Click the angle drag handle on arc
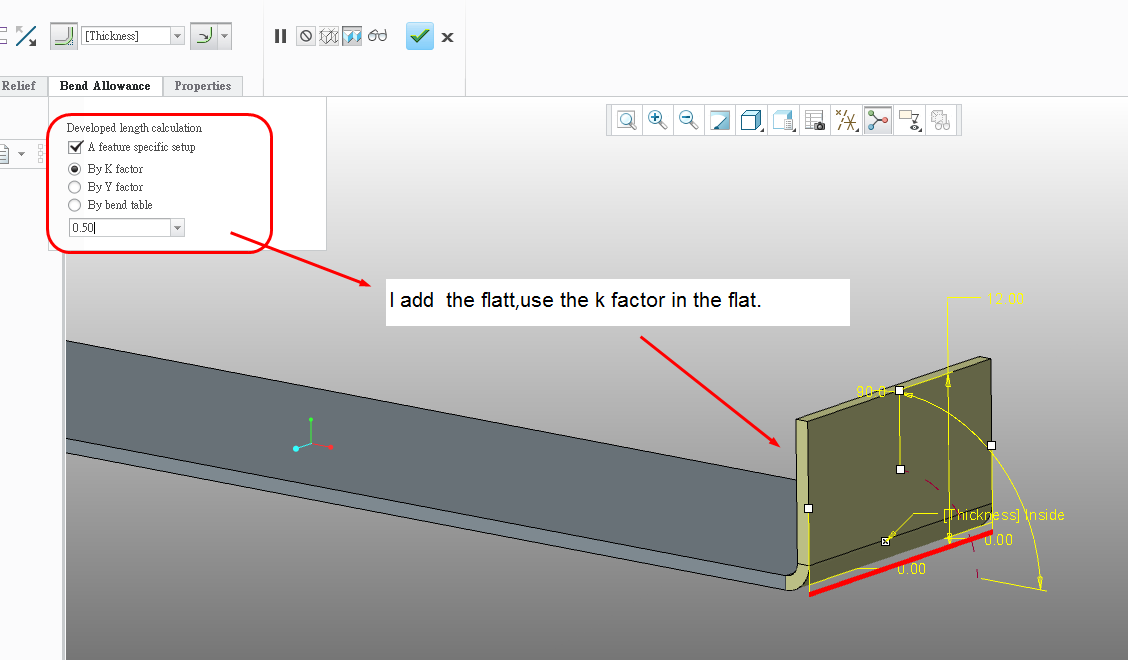1128x660 pixels. pos(991,446)
